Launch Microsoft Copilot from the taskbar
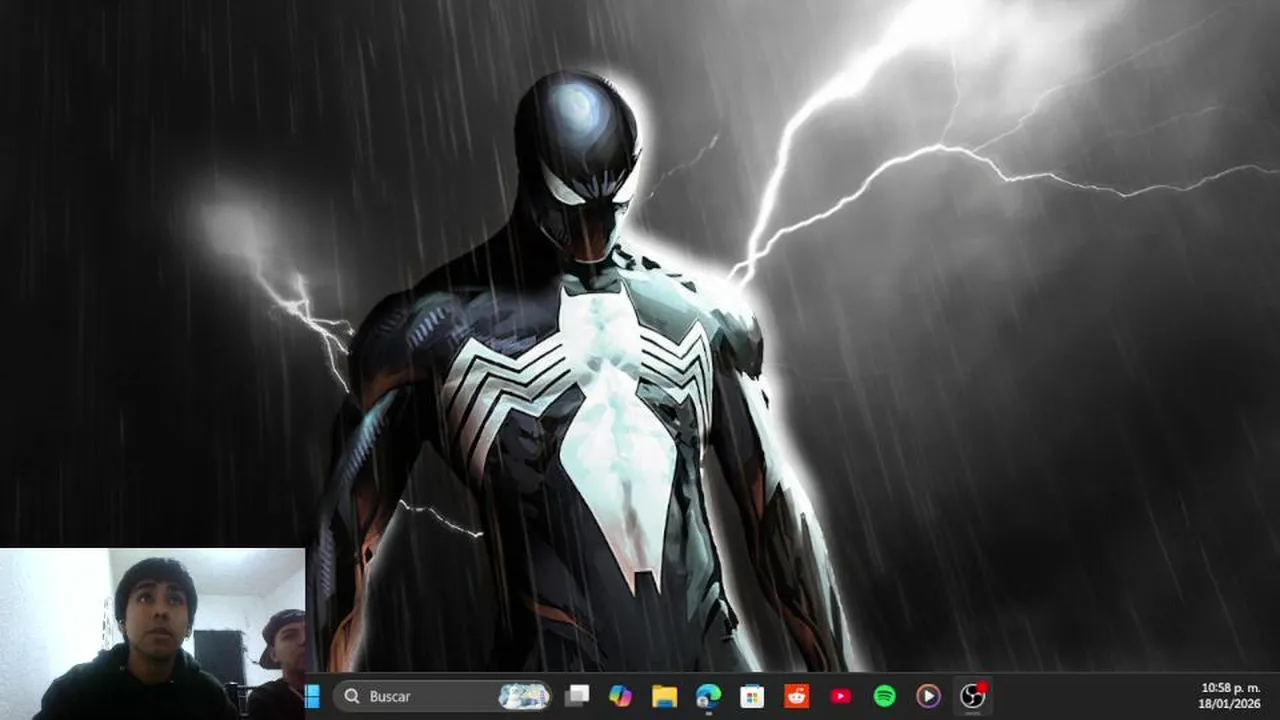The height and width of the screenshot is (720, 1280). click(x=621, y=696)
